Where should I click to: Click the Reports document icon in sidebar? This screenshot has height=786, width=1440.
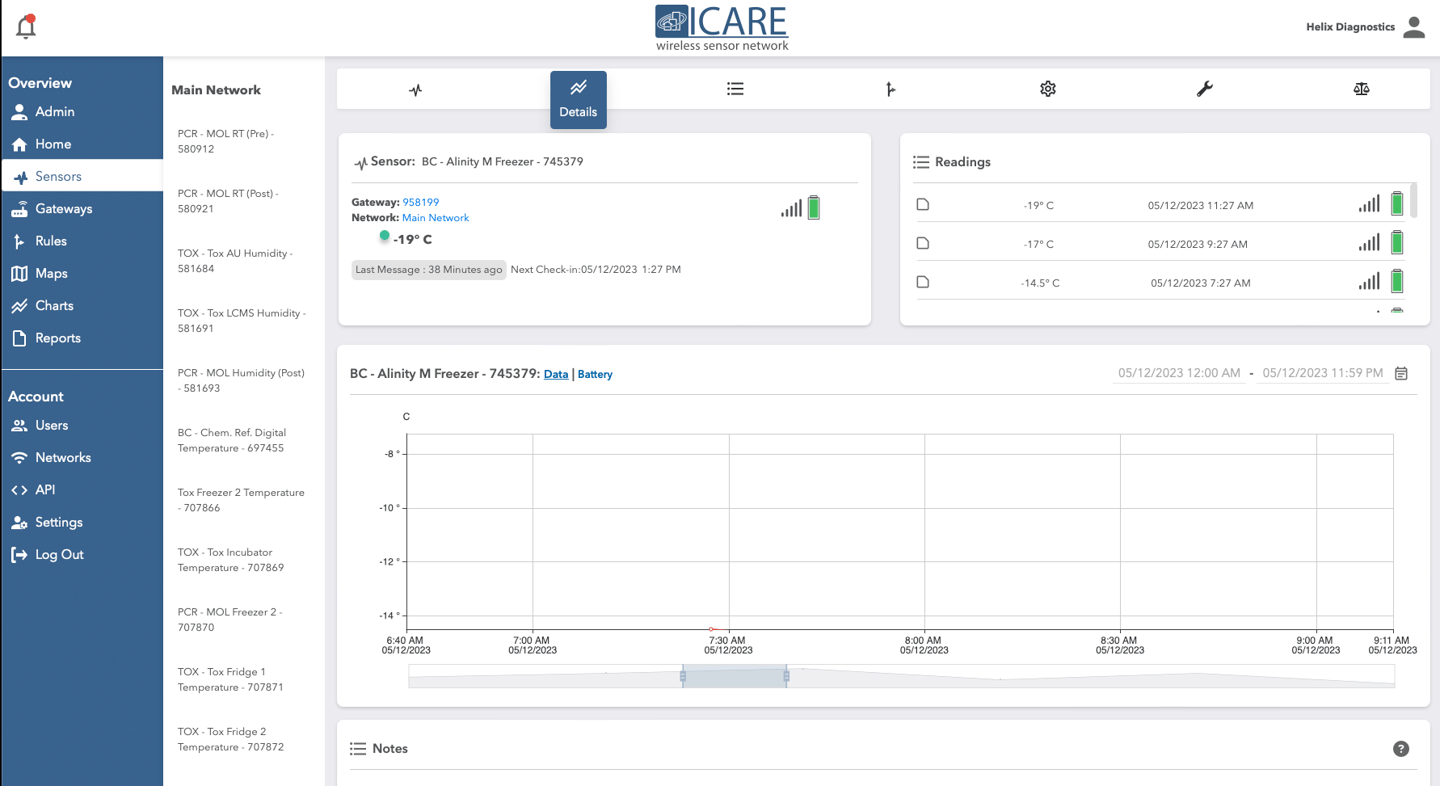coord(19,338)
